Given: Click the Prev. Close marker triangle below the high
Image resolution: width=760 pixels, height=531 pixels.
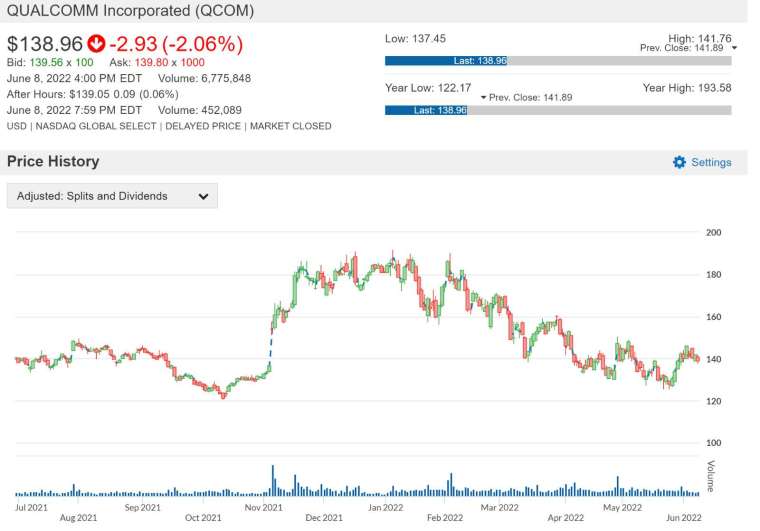Looking at the screenshot, I should (x=734, y=48).
